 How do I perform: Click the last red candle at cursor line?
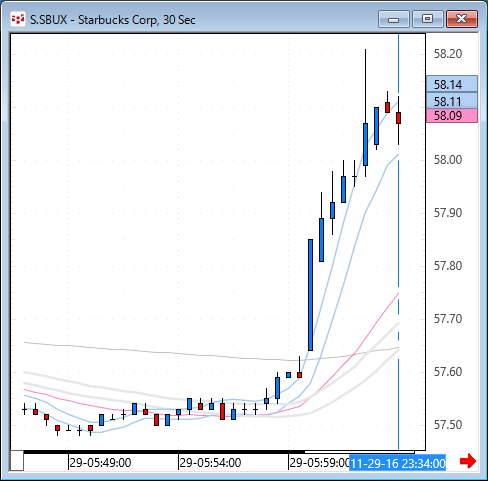point(398,118)
